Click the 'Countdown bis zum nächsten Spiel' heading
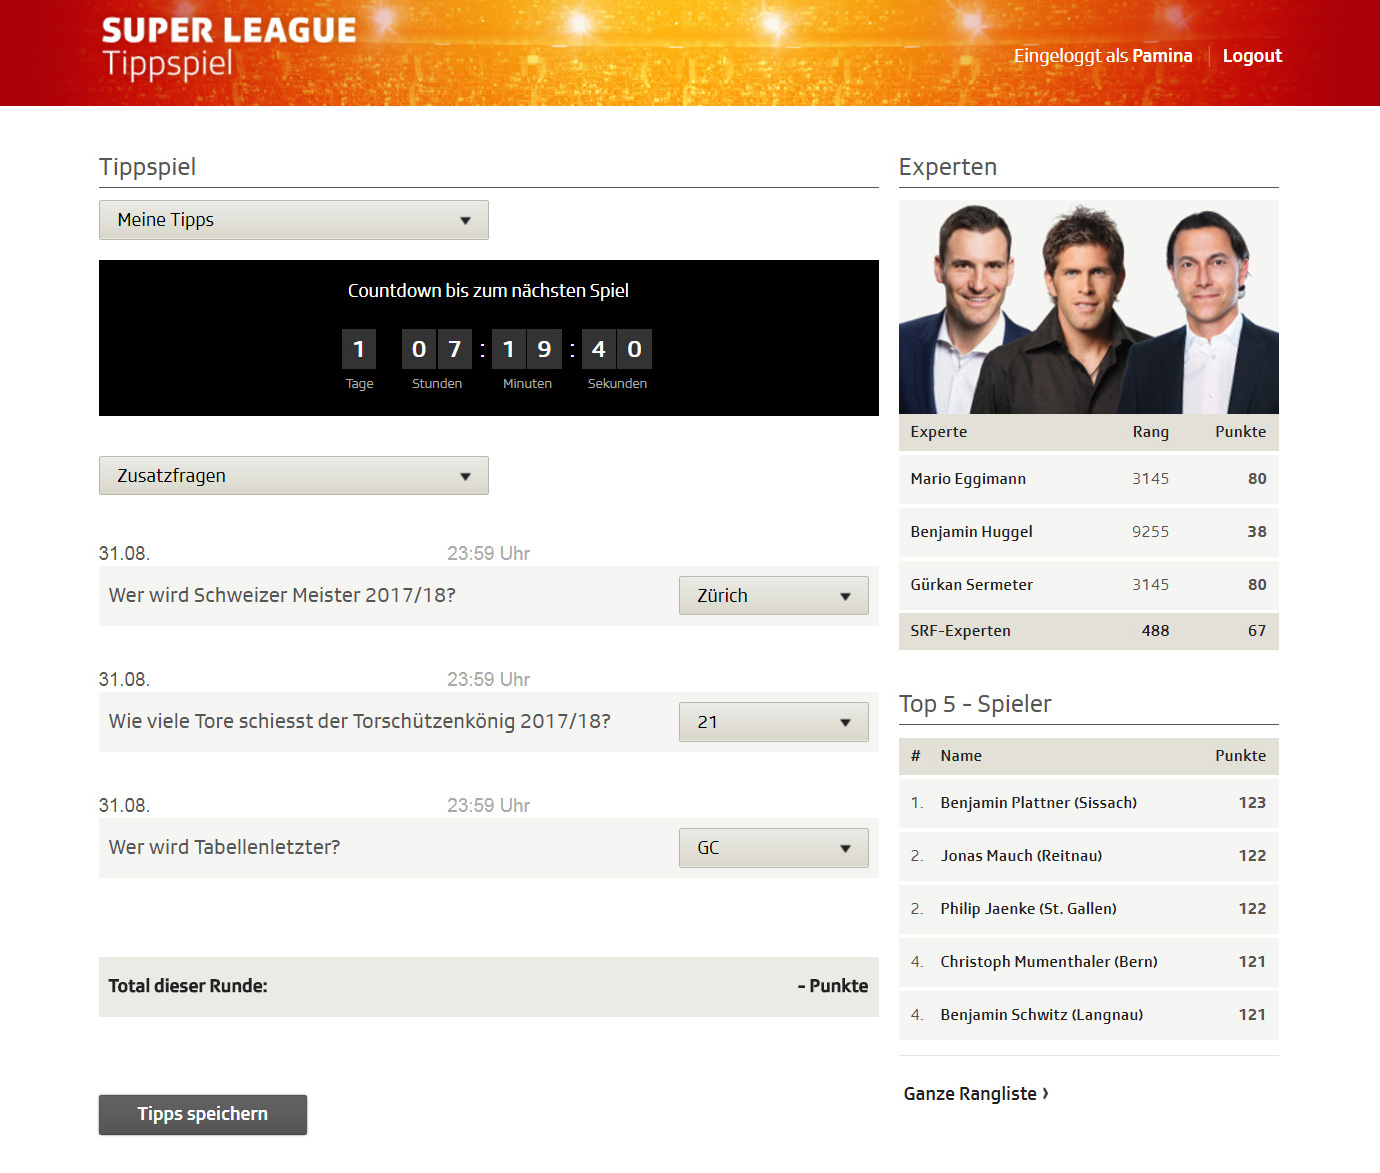 coord(488,291)
